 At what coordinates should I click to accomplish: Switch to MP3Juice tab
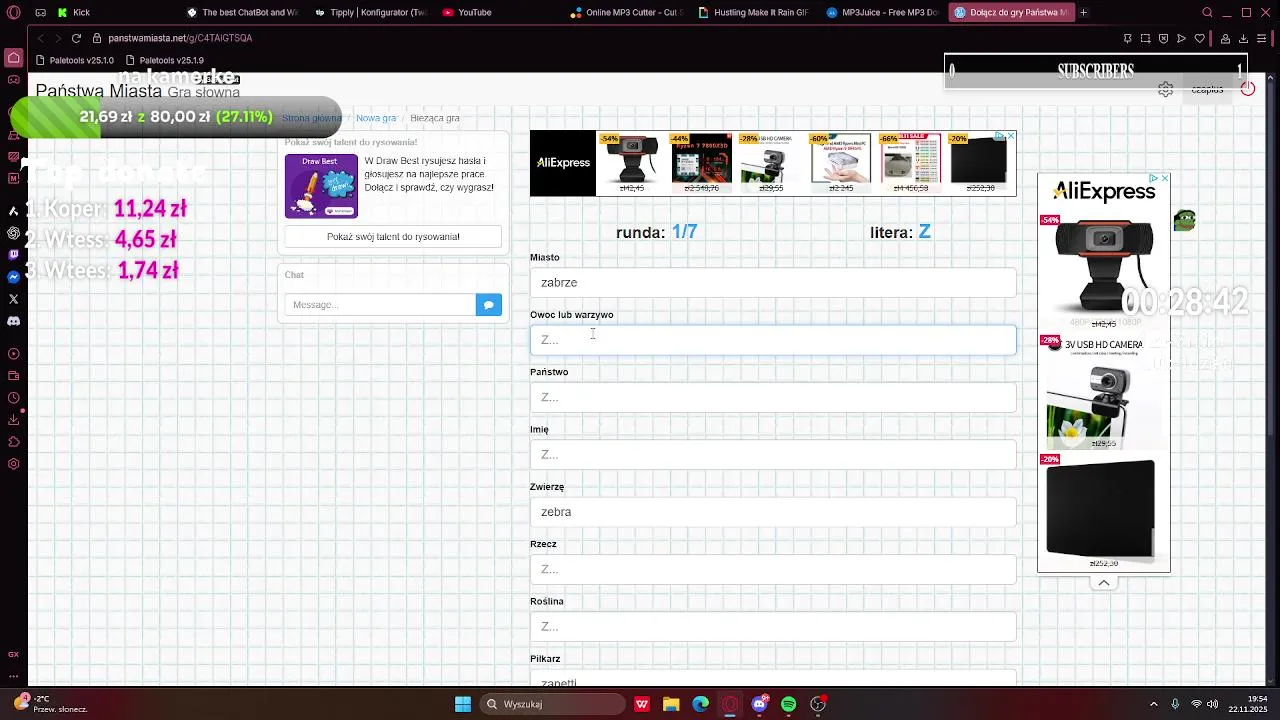882,12
